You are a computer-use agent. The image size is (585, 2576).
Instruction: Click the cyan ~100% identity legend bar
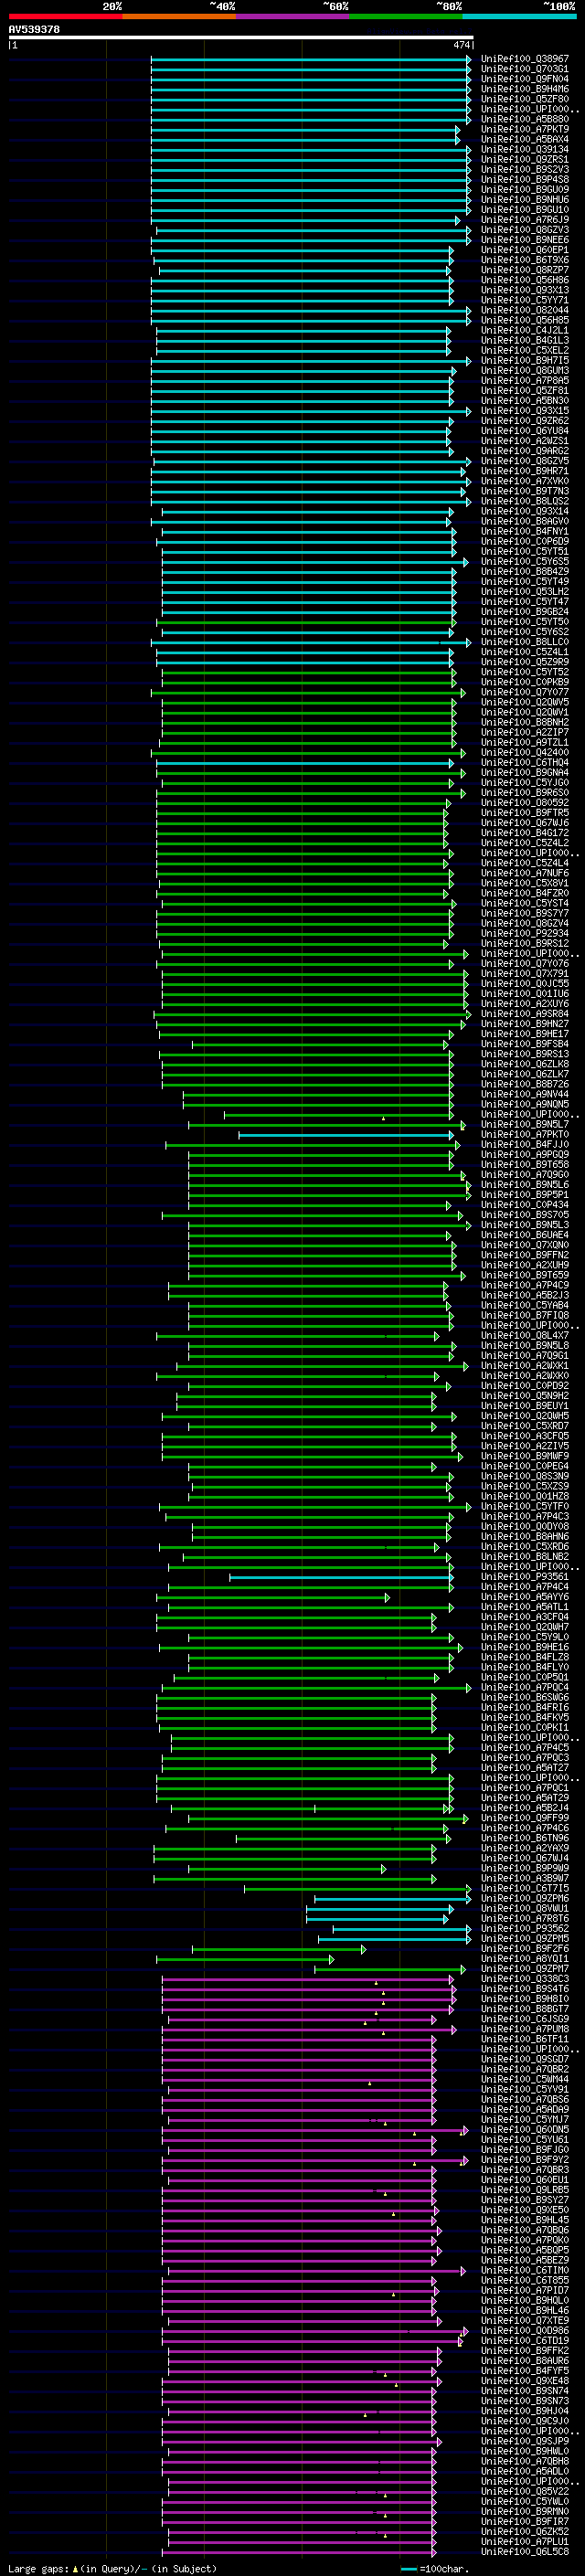[520, 16]
